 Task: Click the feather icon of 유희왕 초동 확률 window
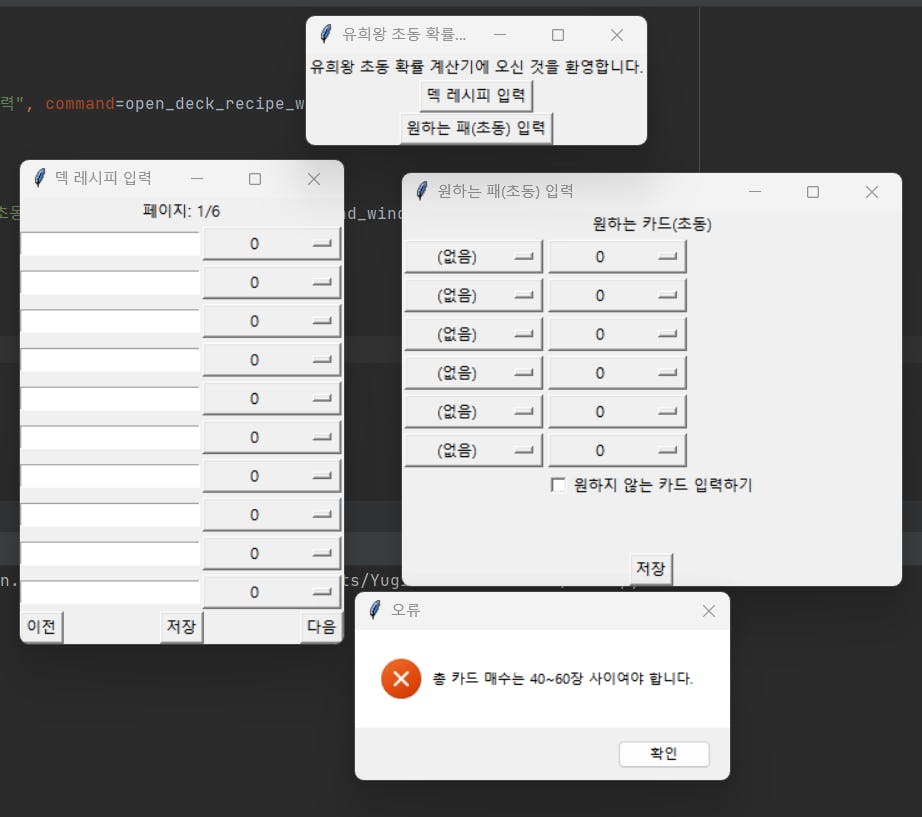click(325, 34)
